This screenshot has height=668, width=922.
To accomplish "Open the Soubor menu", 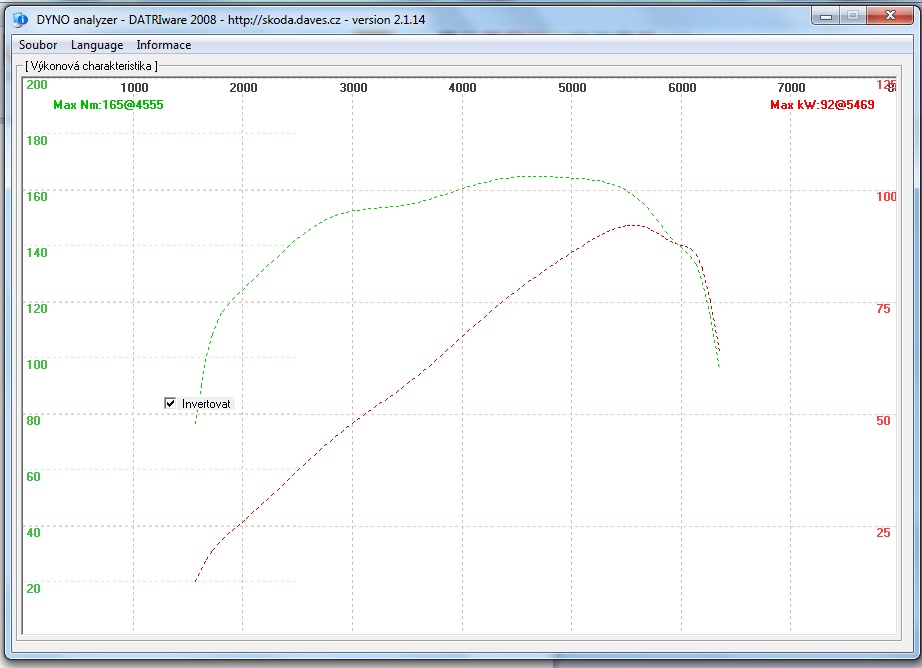I will (38, 45).
